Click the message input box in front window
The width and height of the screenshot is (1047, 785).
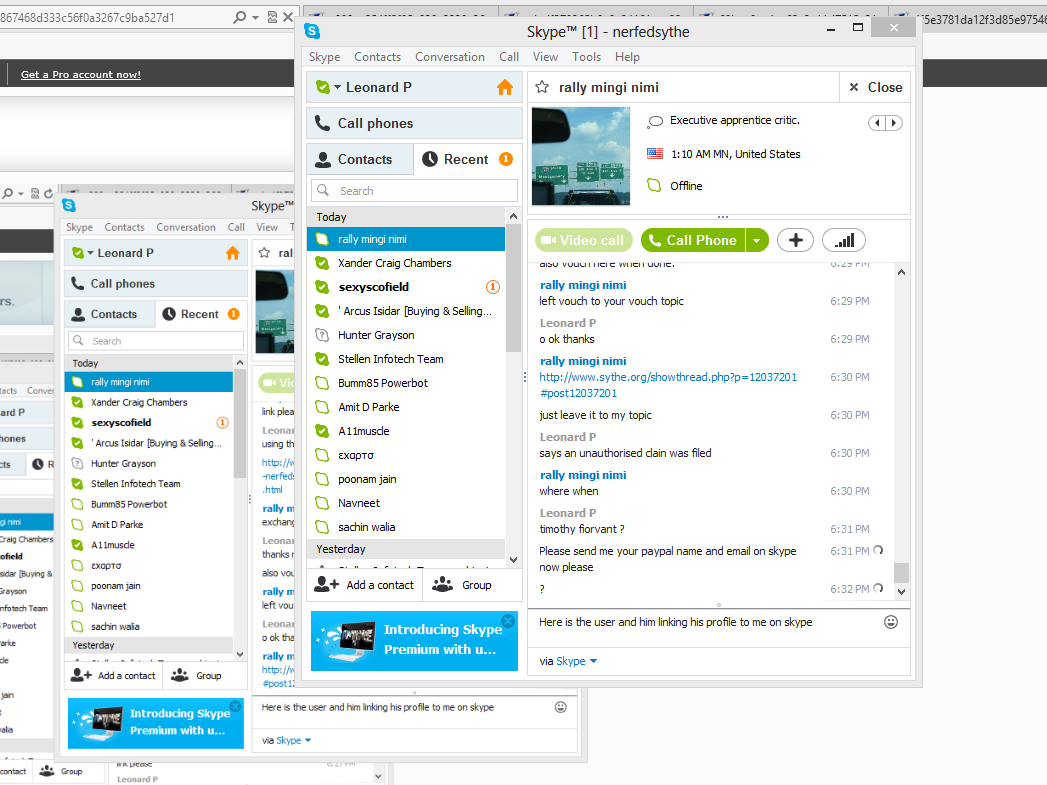(x=708, y=622)
